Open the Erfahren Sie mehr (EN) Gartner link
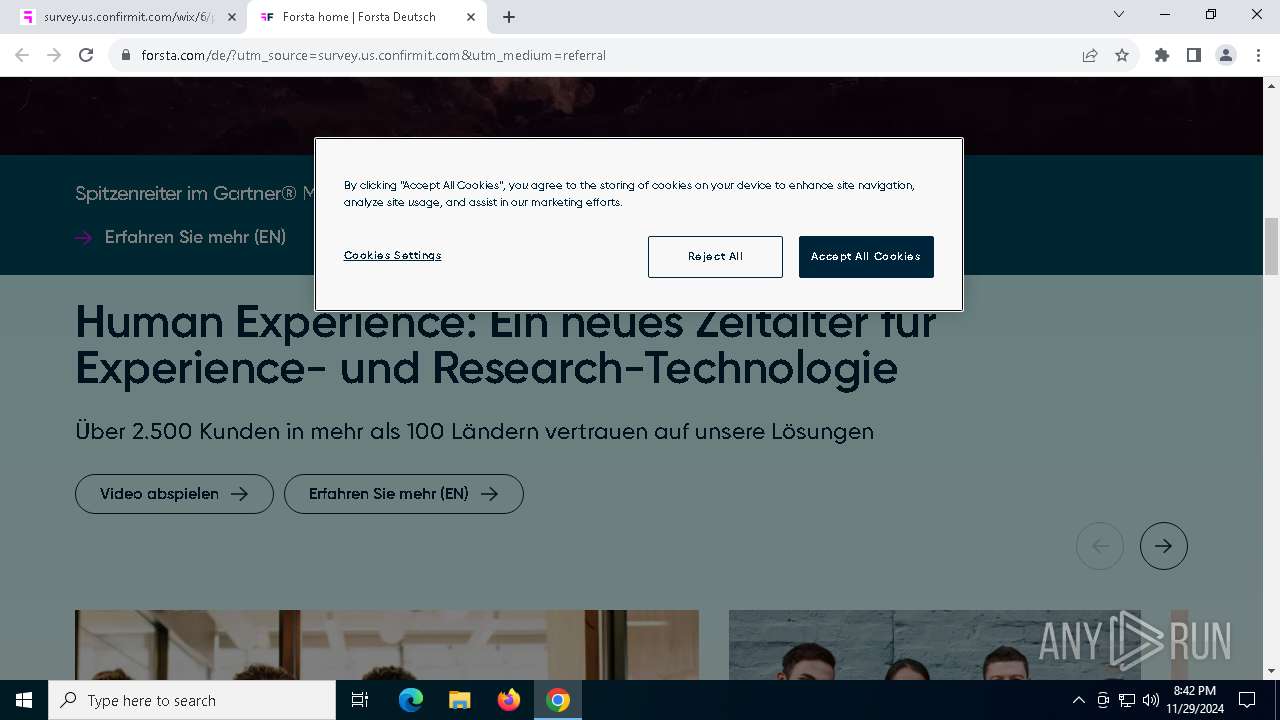Screen dimensions: 1280x720 point(181,237)
